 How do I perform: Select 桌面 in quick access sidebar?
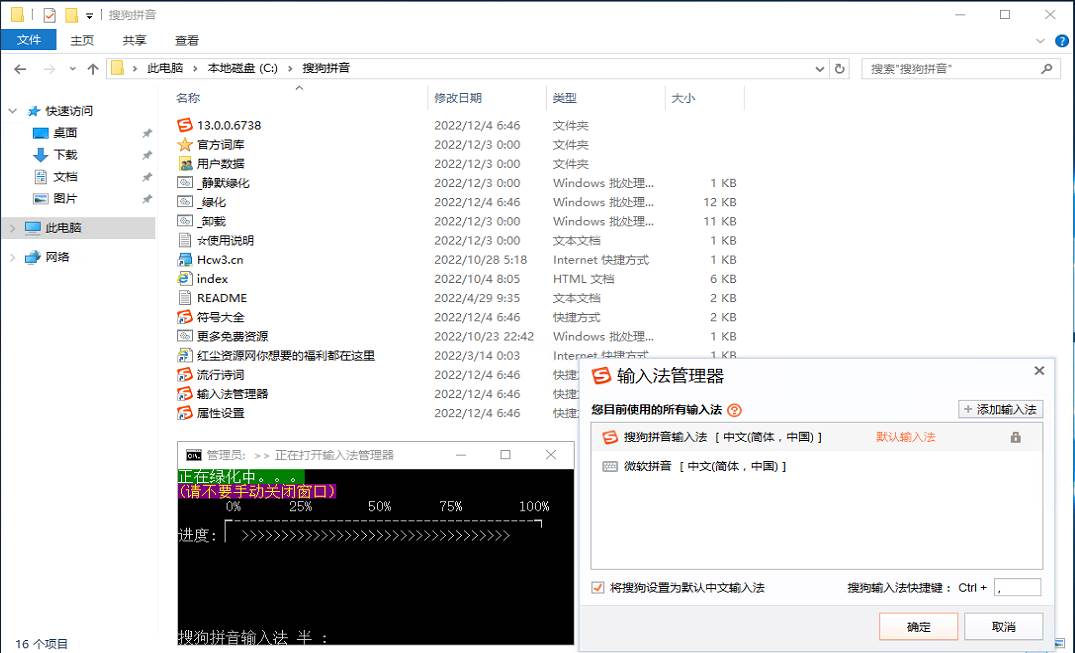click(65, 133)
